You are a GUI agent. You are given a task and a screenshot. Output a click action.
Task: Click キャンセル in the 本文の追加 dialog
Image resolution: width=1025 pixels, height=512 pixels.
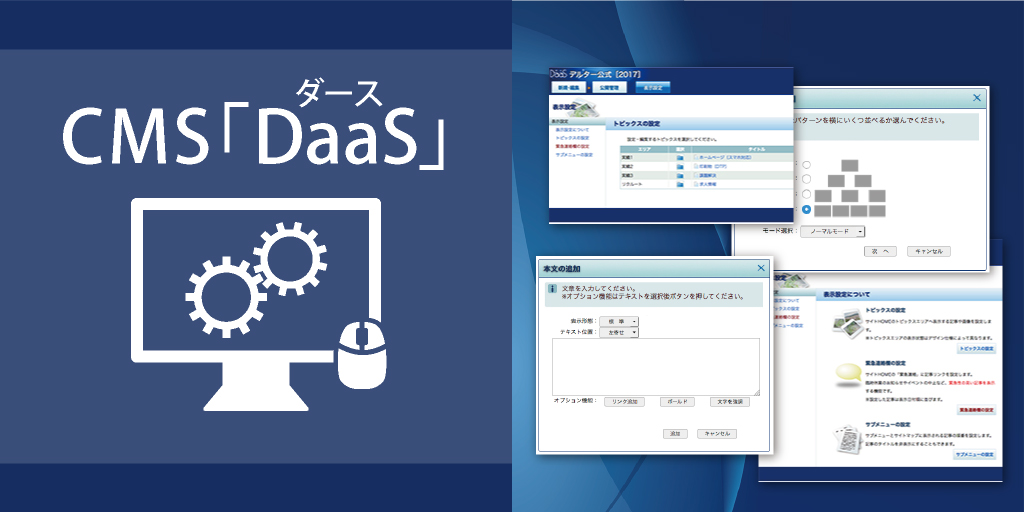(x=717, y=434)
